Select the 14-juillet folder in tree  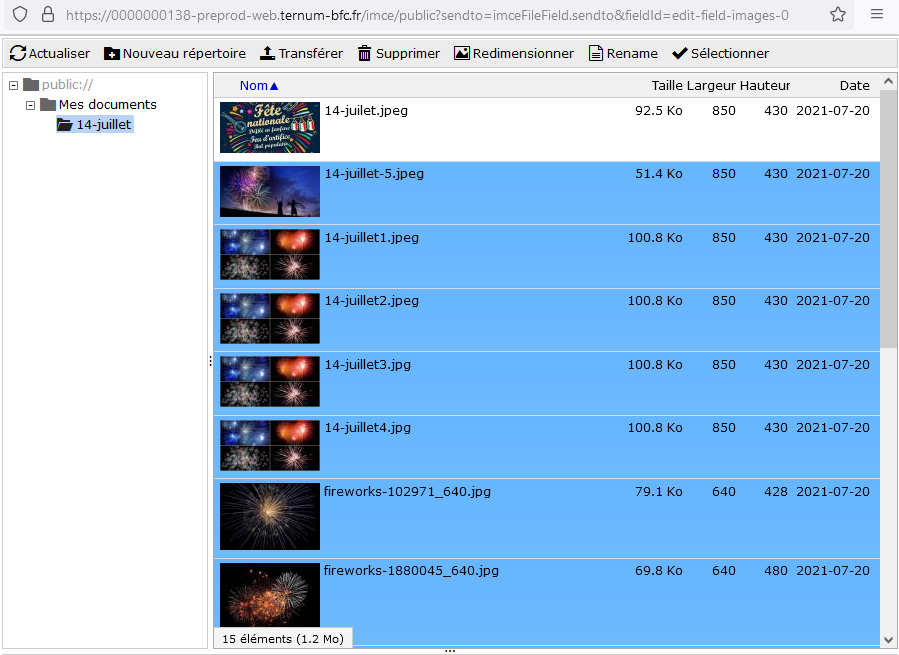pos(104,125)
